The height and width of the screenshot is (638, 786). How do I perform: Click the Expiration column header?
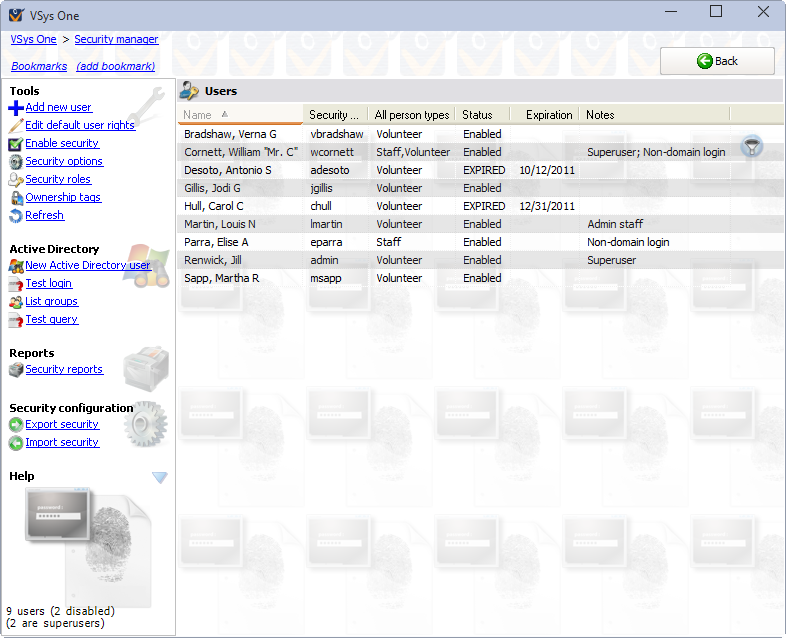[x=549, y=115]
